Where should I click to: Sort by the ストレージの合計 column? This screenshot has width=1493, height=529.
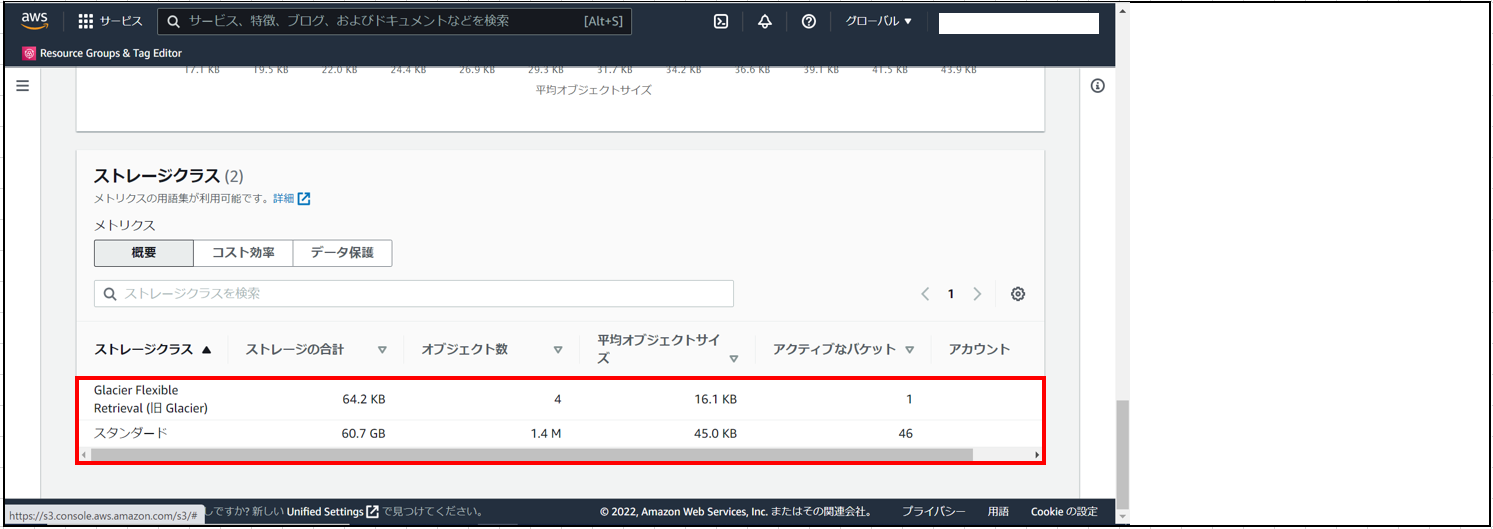316,350
